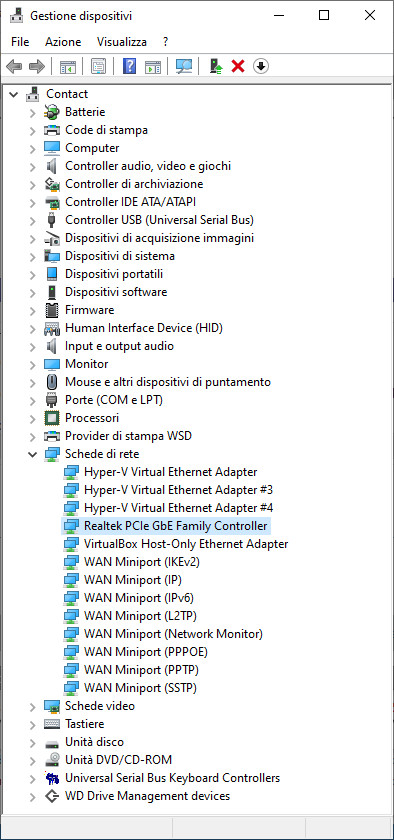Click the Universal Serial Bus Keyboard Controllers icon
Screen dimensions: 394x840
[52, 778]
